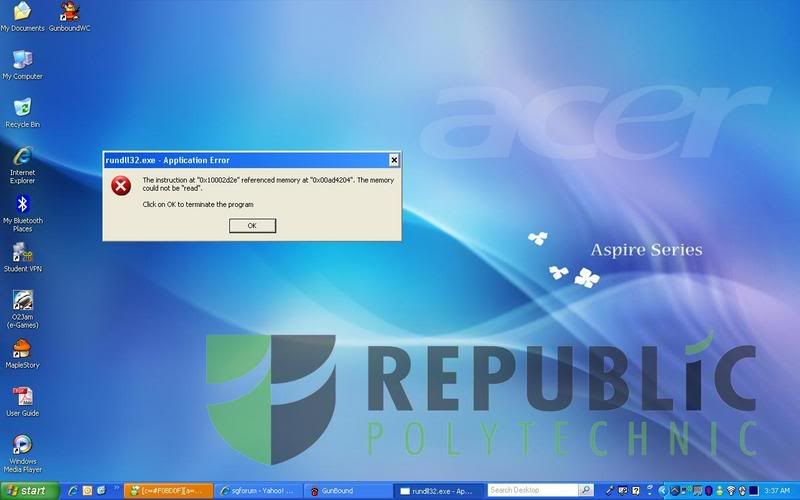Image resolution: width=800 pixels, height=500 pixels.
Task: Open the My Documents desktop icon
Action: point(22,13)
